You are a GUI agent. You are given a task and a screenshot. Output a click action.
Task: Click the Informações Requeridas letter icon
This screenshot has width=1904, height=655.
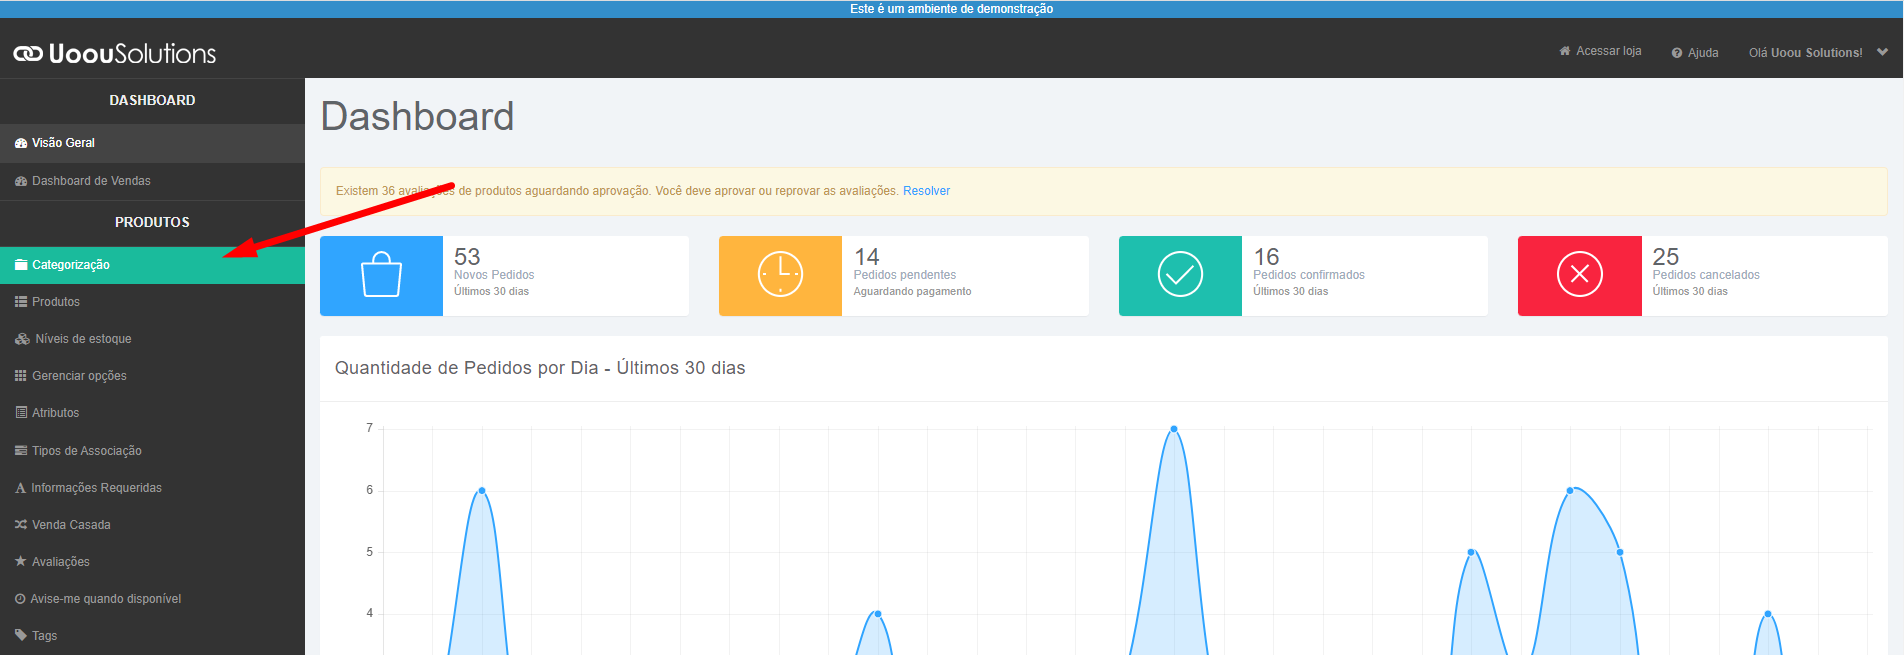pos(20,488)
